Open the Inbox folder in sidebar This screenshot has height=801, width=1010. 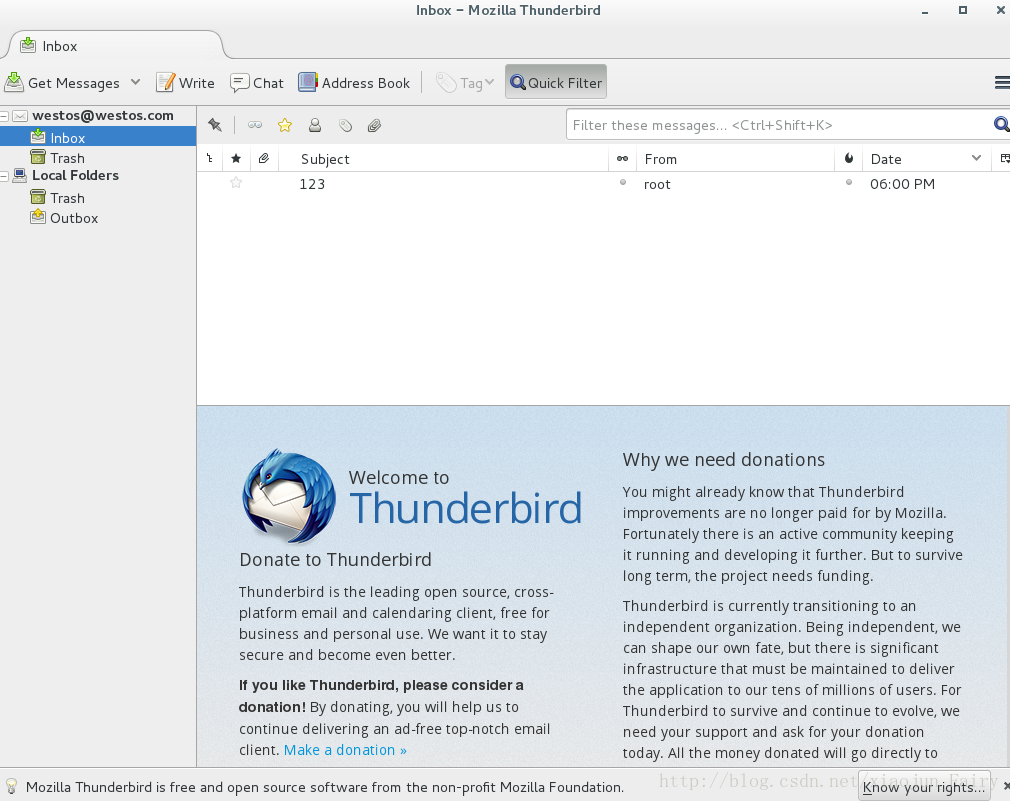[x=68, y=138]
